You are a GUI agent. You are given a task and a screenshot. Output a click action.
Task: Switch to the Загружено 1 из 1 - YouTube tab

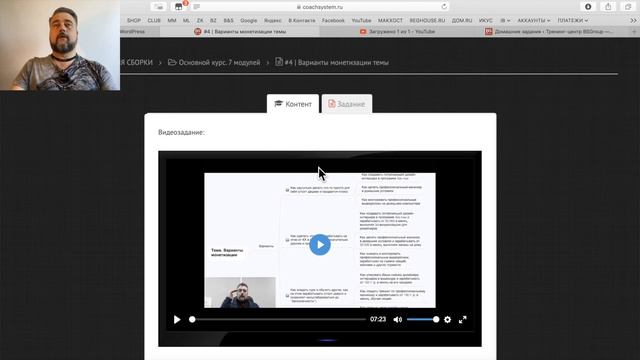pyautogui.click(x=398, y=31)
